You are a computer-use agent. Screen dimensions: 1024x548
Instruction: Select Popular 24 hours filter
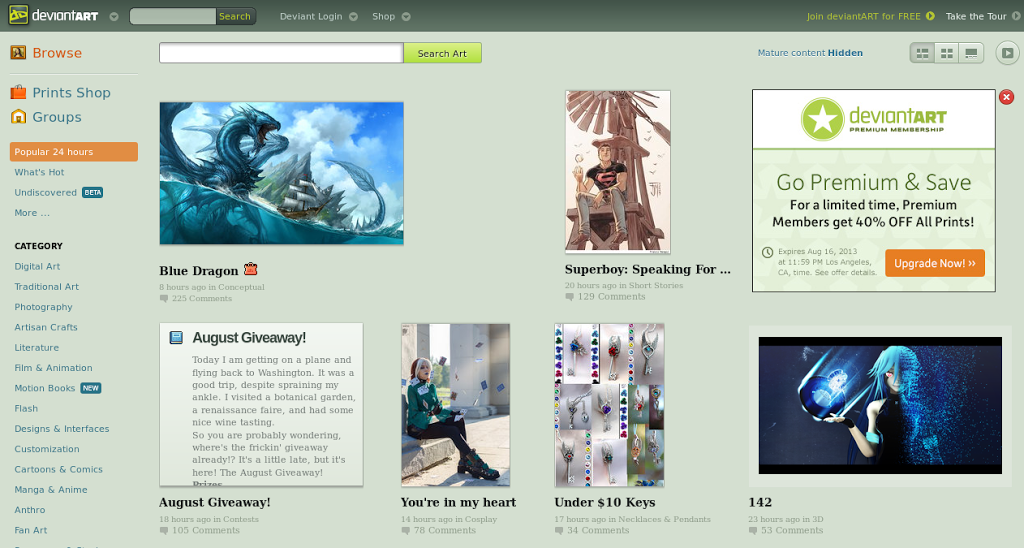click(74, 152)
